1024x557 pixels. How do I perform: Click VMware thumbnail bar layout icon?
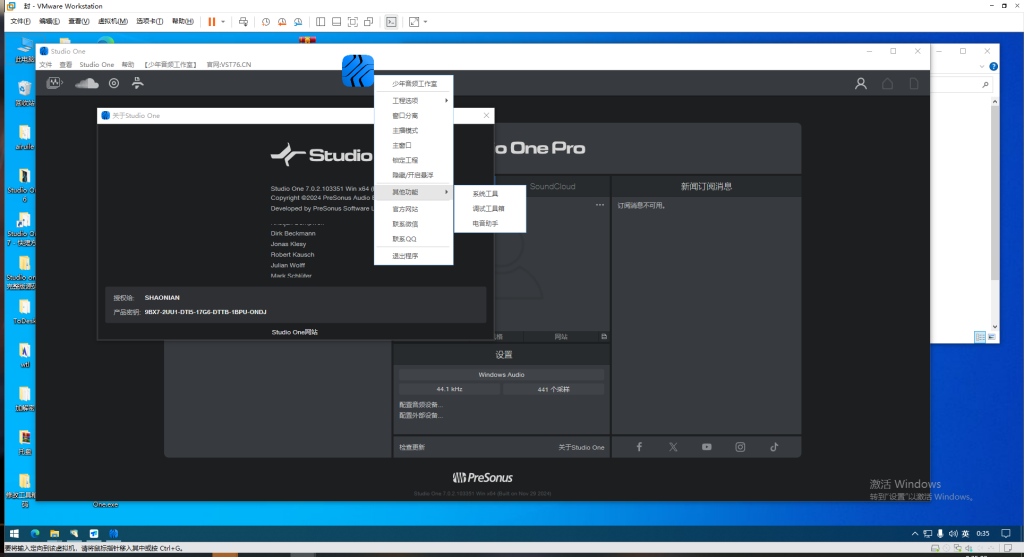pyautogui.click(x=336, y=22)
